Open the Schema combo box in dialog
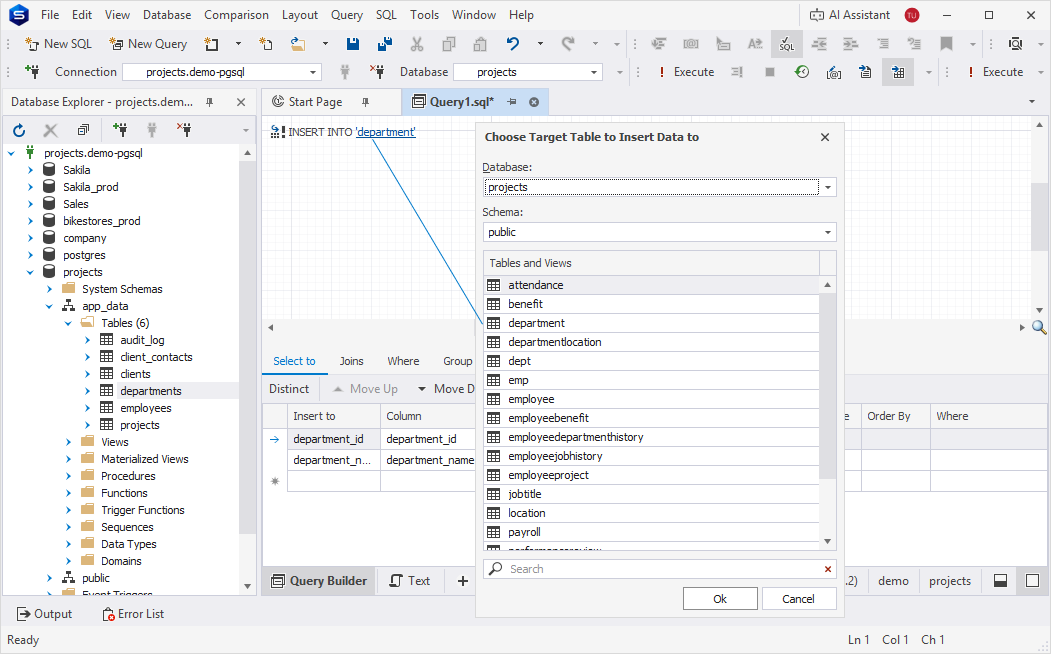Image resolution: width=1051 pixels, height=654 pixels. pyautogui.click(x=828, y=232)
